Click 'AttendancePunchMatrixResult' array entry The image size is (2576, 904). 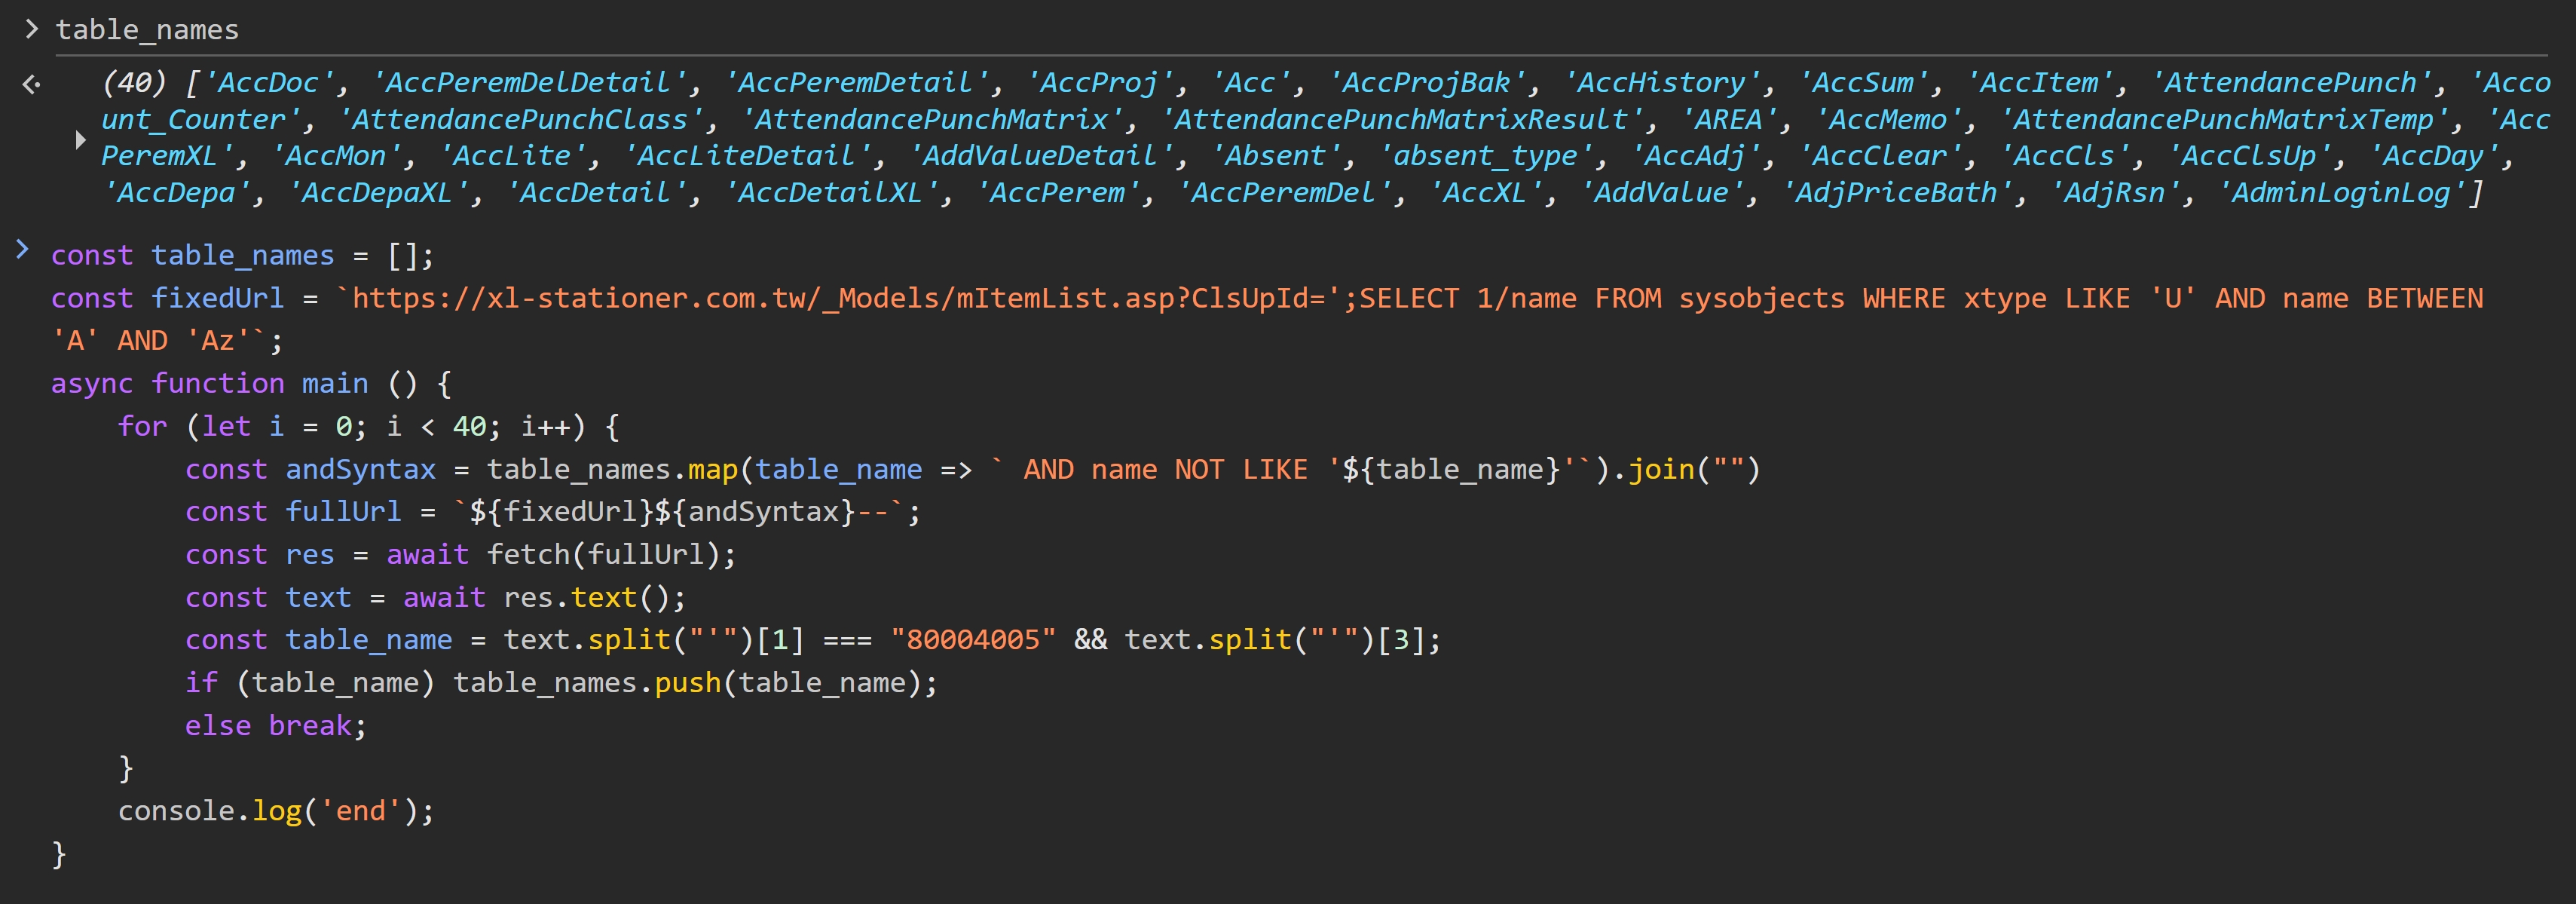point(1402,120)
